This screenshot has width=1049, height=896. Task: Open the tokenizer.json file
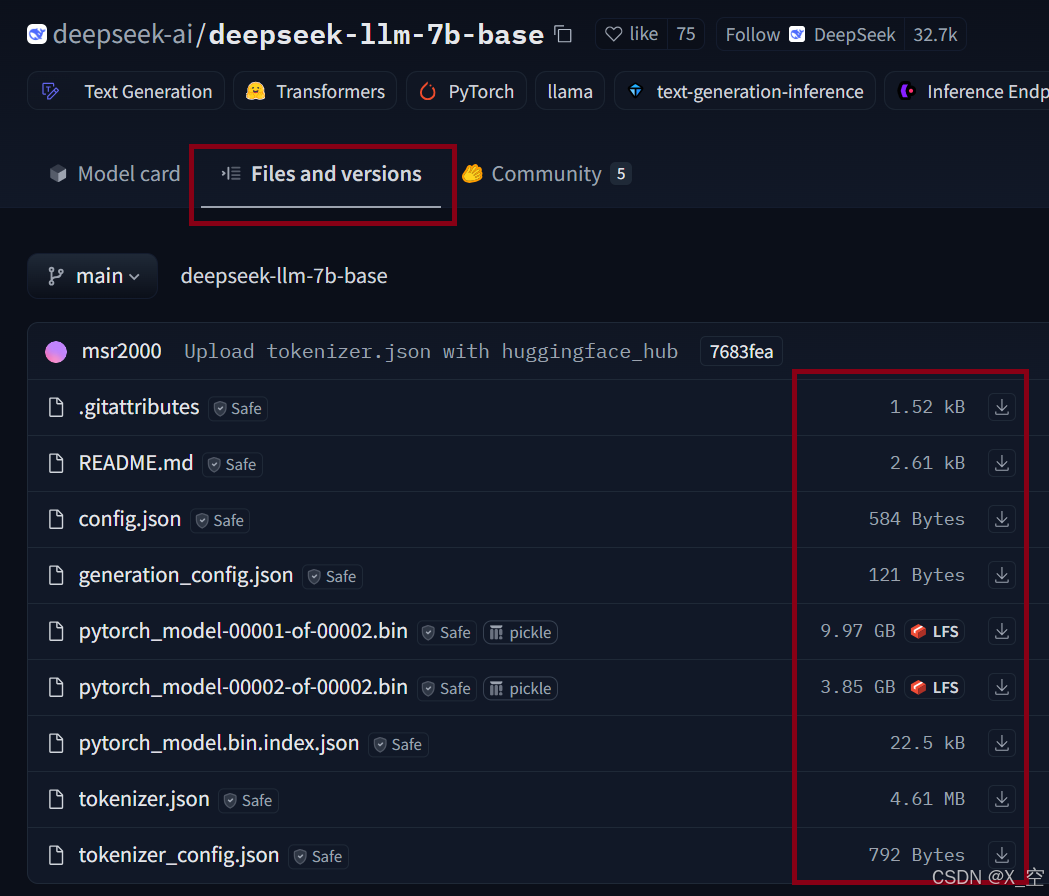[x=144, y=799]
